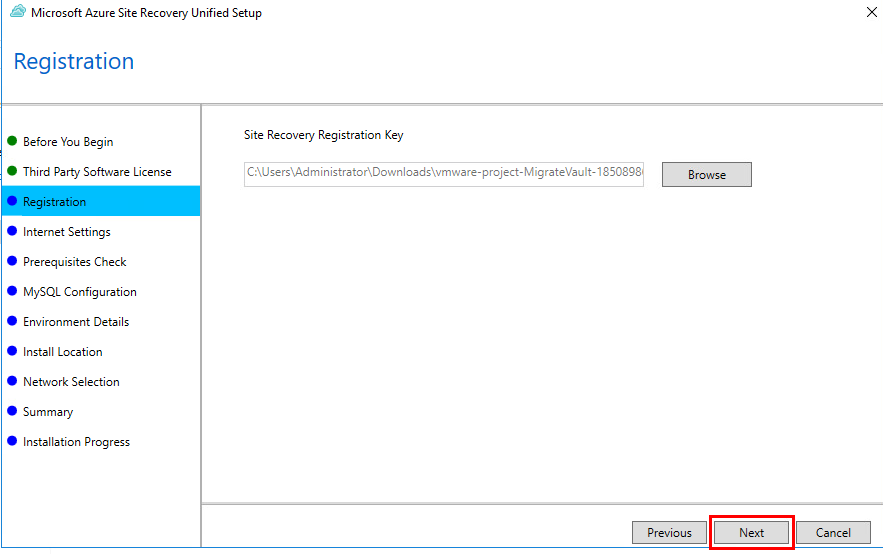Click the blue dot beside Summary

click(12, 411)
